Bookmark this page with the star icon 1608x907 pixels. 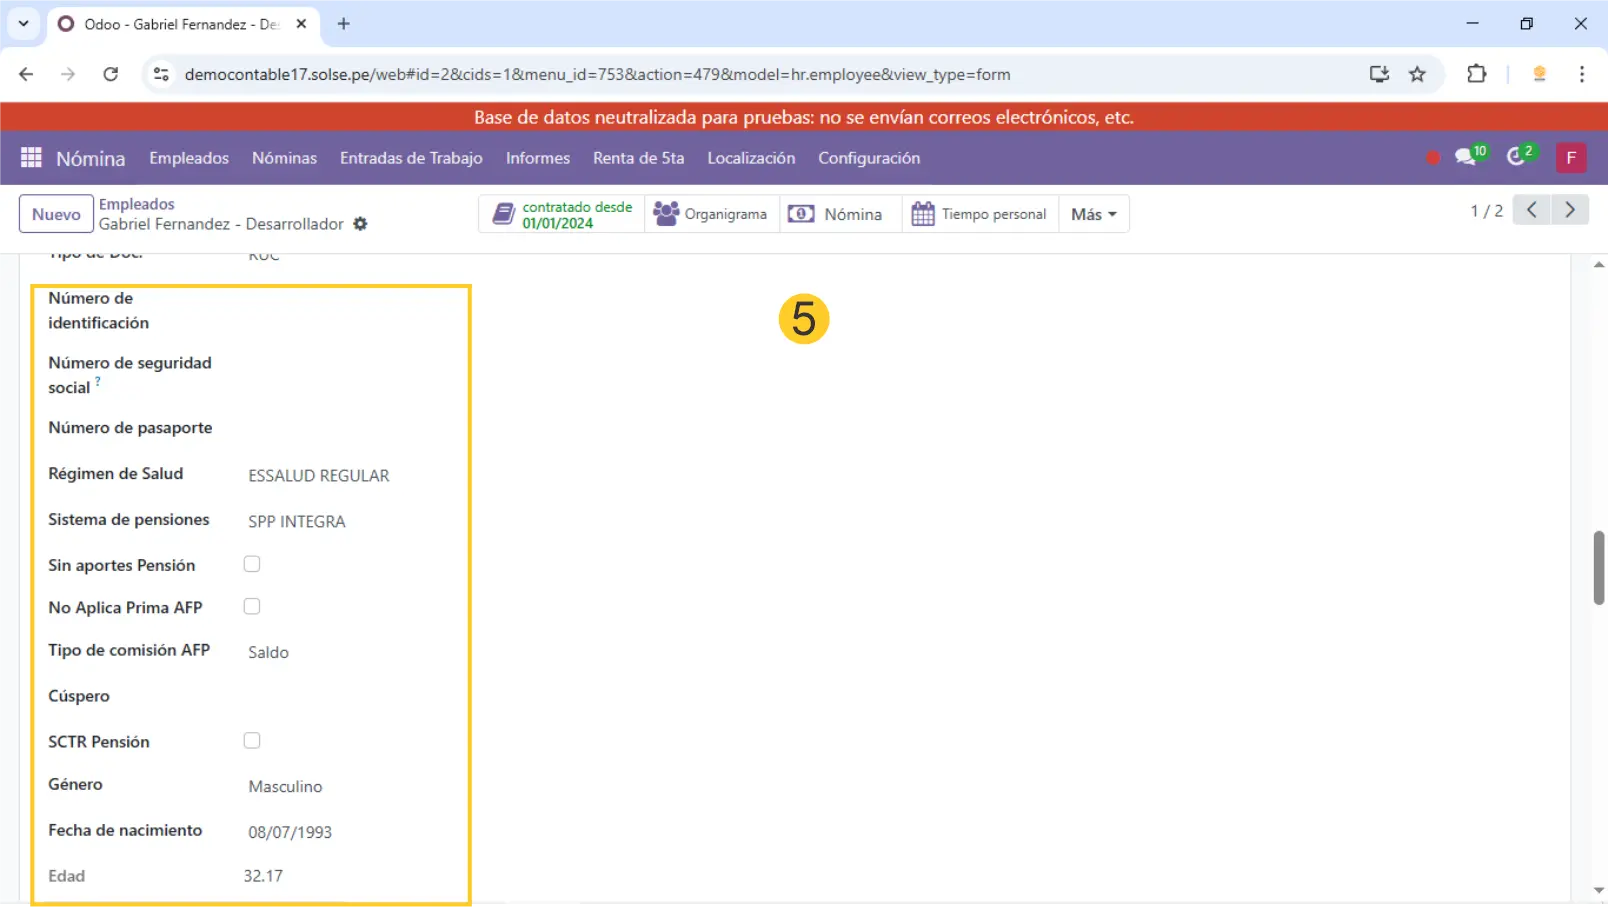[x=1417, y=74]
